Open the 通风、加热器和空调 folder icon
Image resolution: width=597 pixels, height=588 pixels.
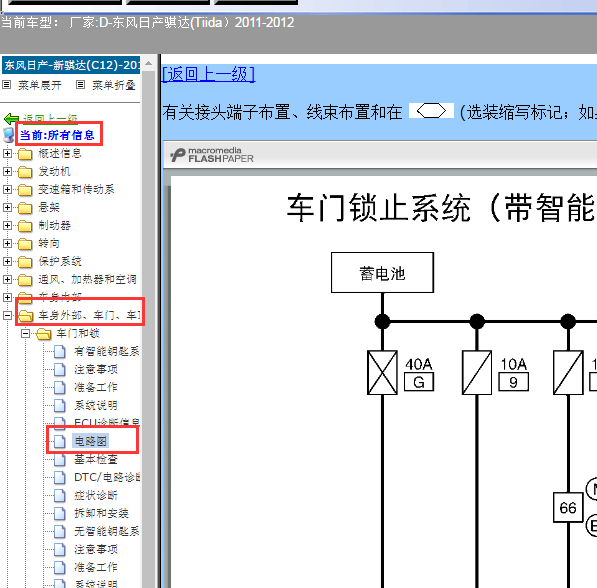[25, 280]
